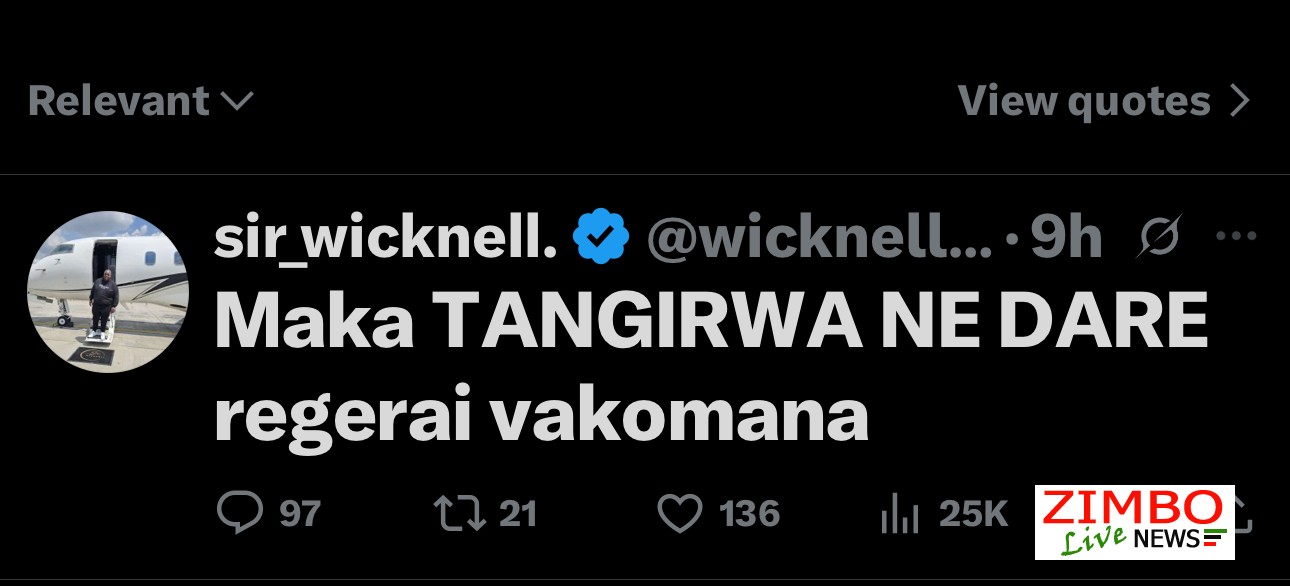The height and width of the screenshot is (586, 1290).
Task: Open the sir_wicknell. display name profile
Action: [385, 239]
